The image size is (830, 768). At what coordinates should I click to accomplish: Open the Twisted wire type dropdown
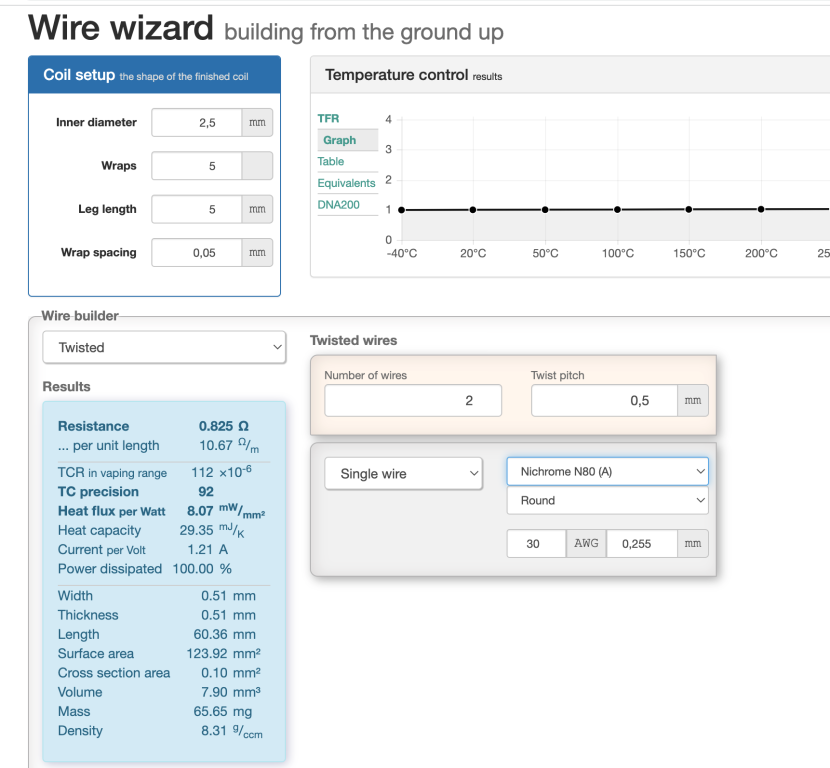tap(164, 347)
